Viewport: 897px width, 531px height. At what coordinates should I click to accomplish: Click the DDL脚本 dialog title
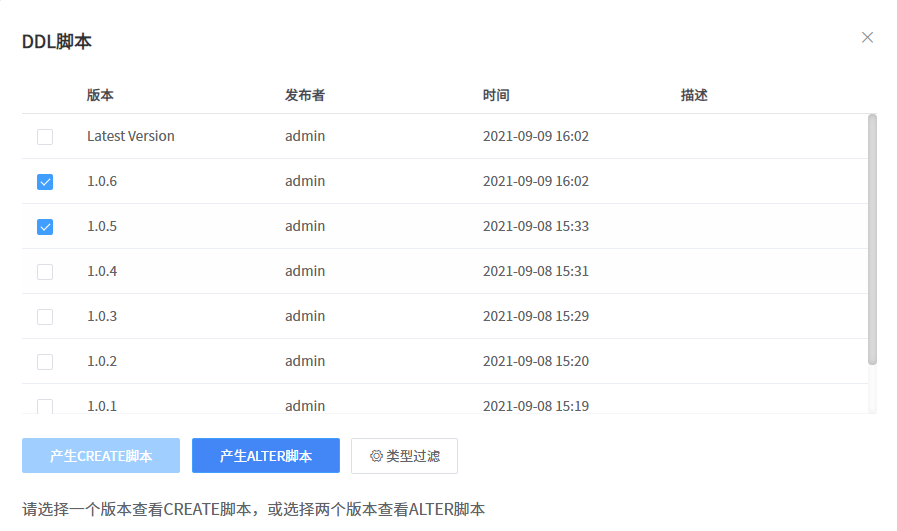[x=57, y=41]
